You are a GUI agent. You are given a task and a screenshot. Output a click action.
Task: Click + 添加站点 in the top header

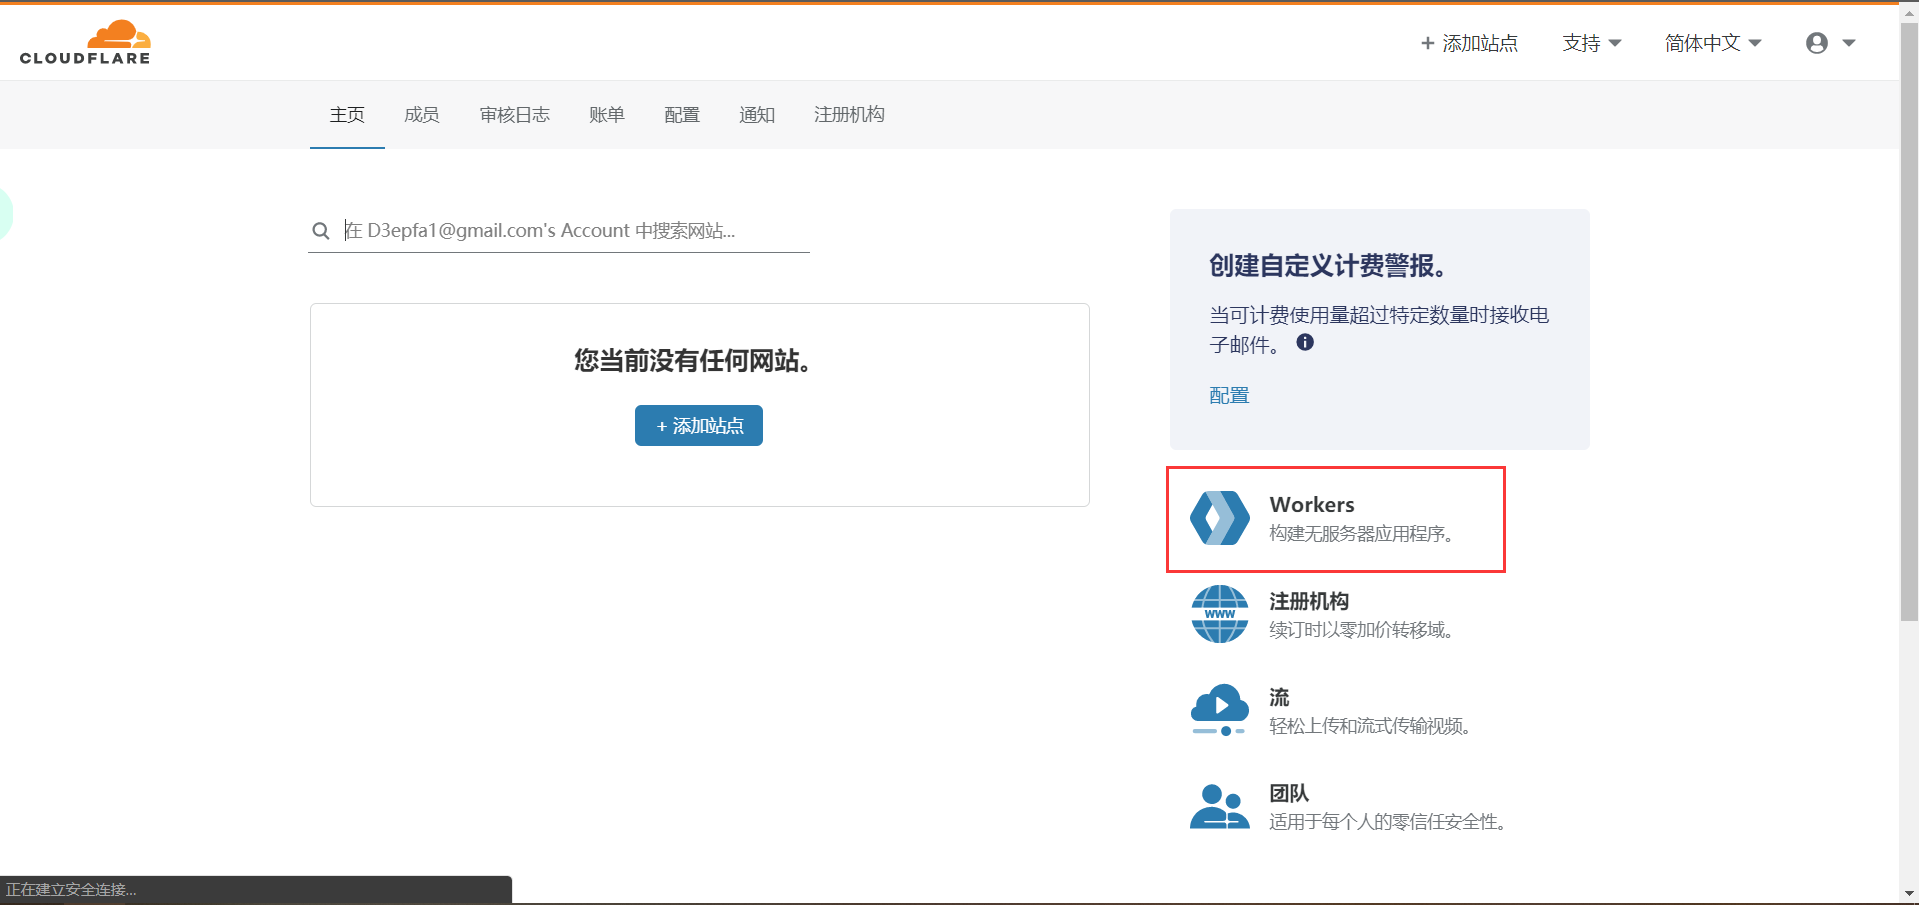(x=1469, y=43)
